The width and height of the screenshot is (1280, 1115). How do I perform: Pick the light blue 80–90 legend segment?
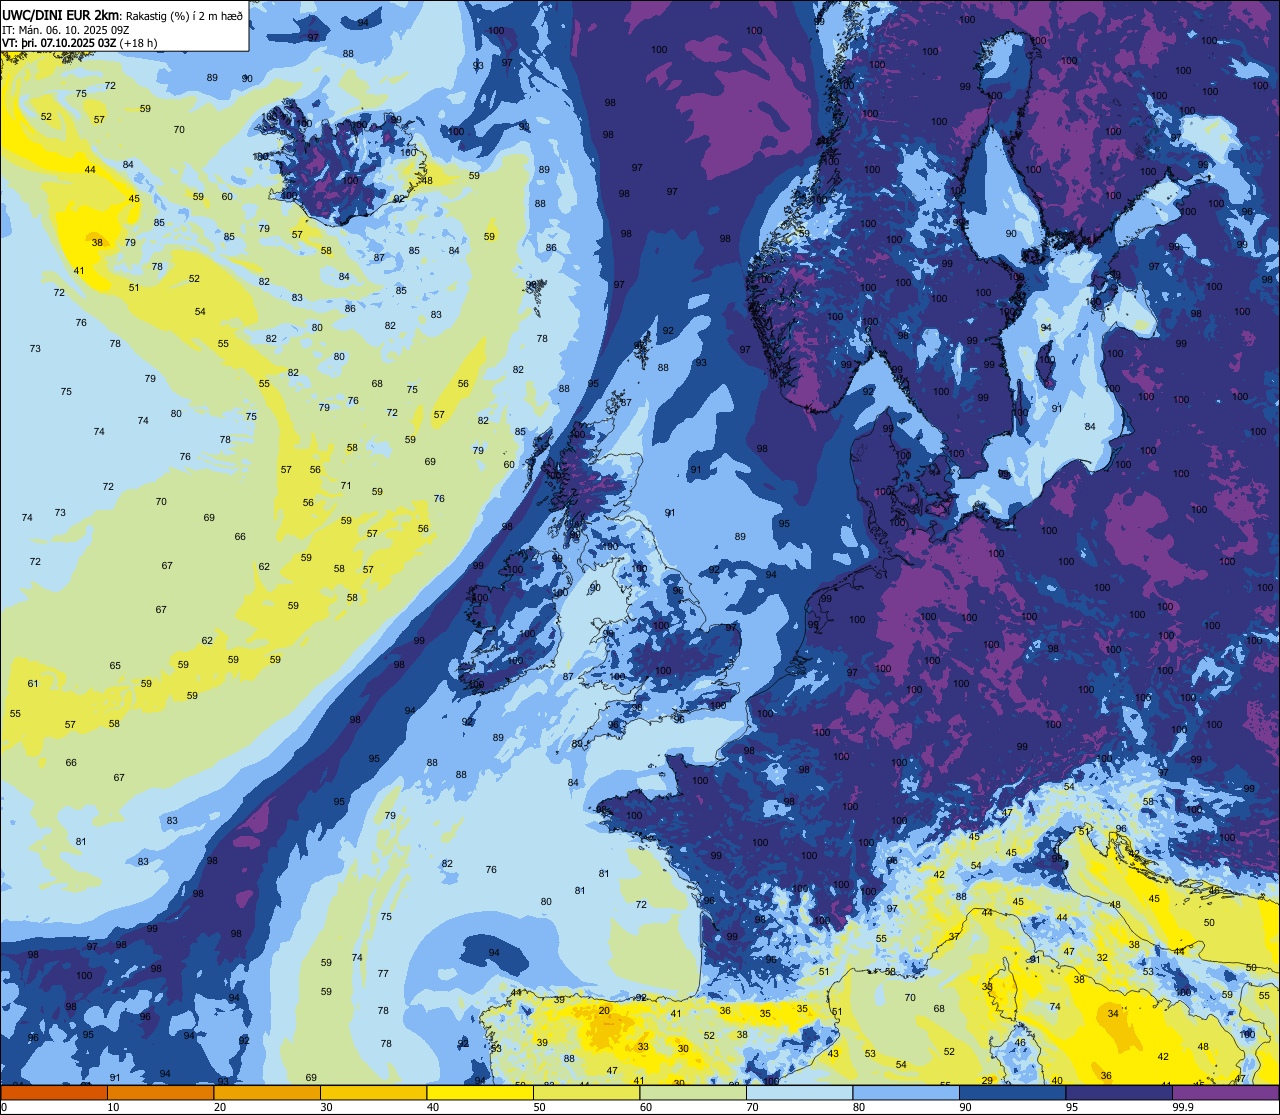coord(906,1092)
